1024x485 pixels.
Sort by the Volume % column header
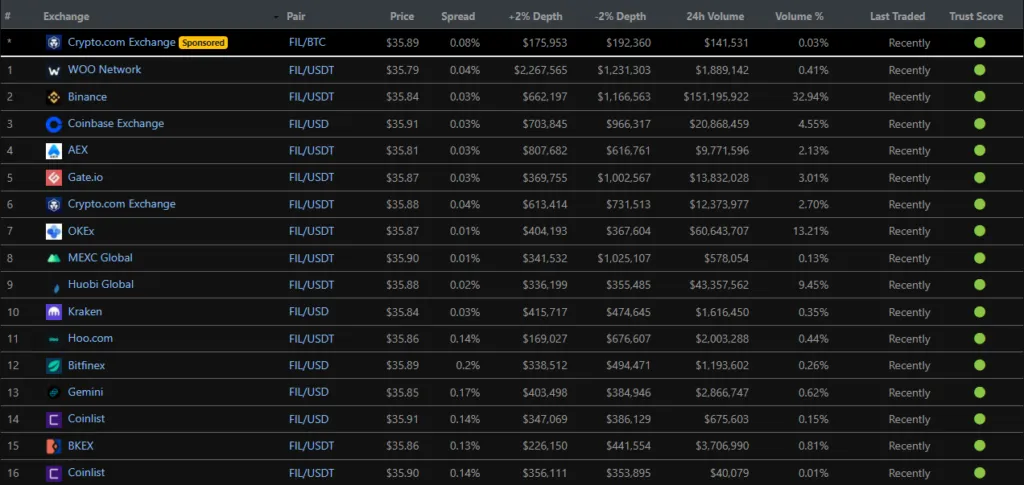pos(799,16)
